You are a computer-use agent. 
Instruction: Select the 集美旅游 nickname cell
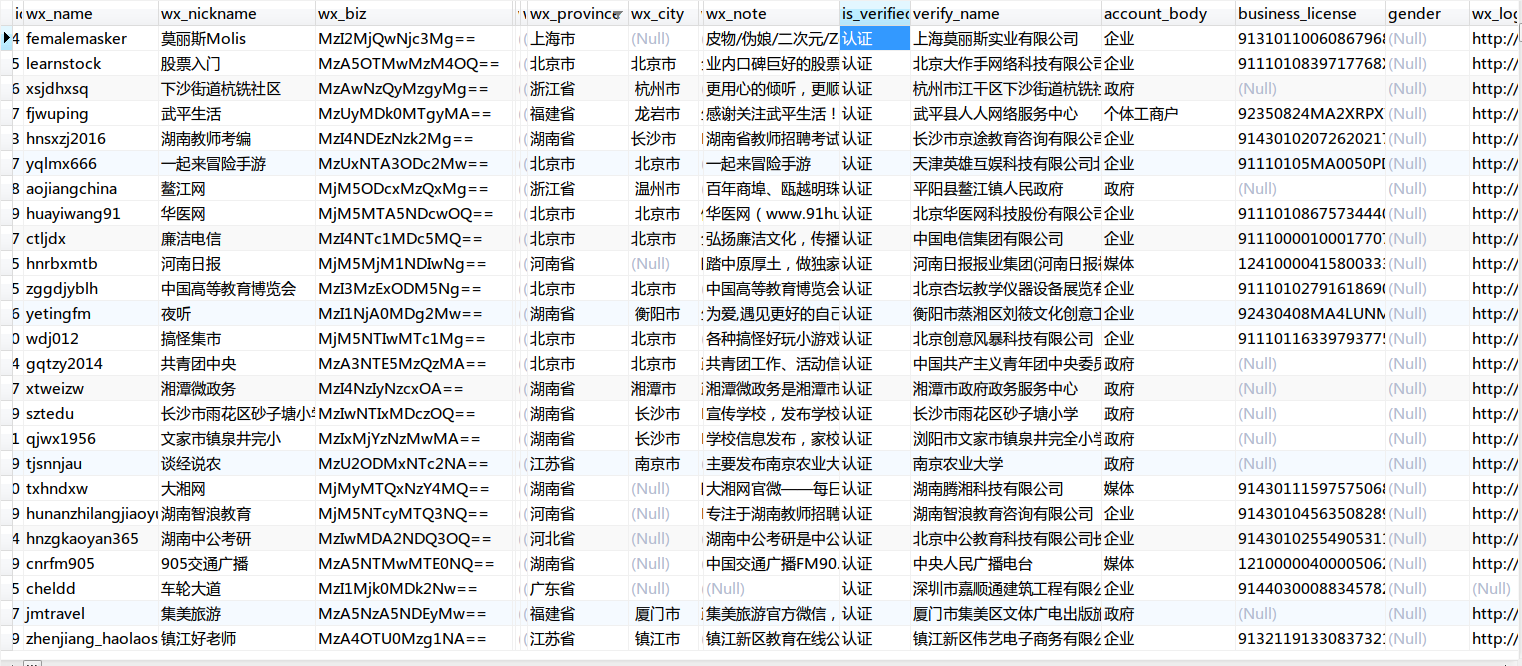coord(236,614)
